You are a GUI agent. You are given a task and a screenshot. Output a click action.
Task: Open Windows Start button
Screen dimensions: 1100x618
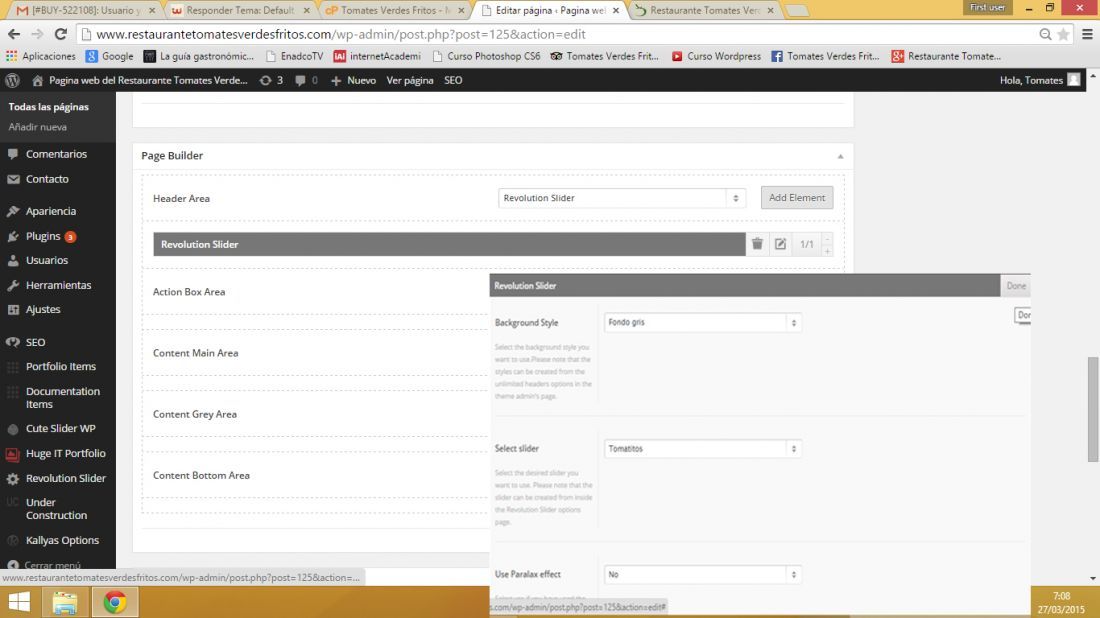(x=19, y=602)
